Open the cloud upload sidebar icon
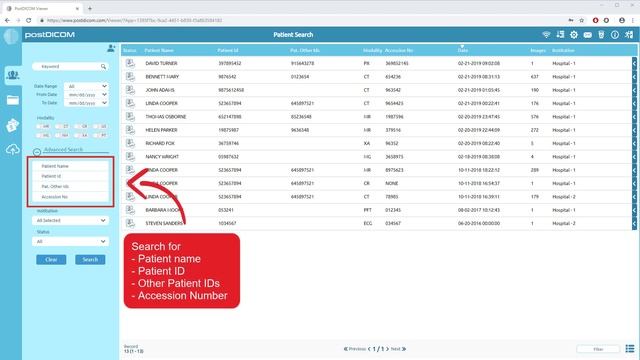Screen dimensions: 640x360 pos(13,149)
